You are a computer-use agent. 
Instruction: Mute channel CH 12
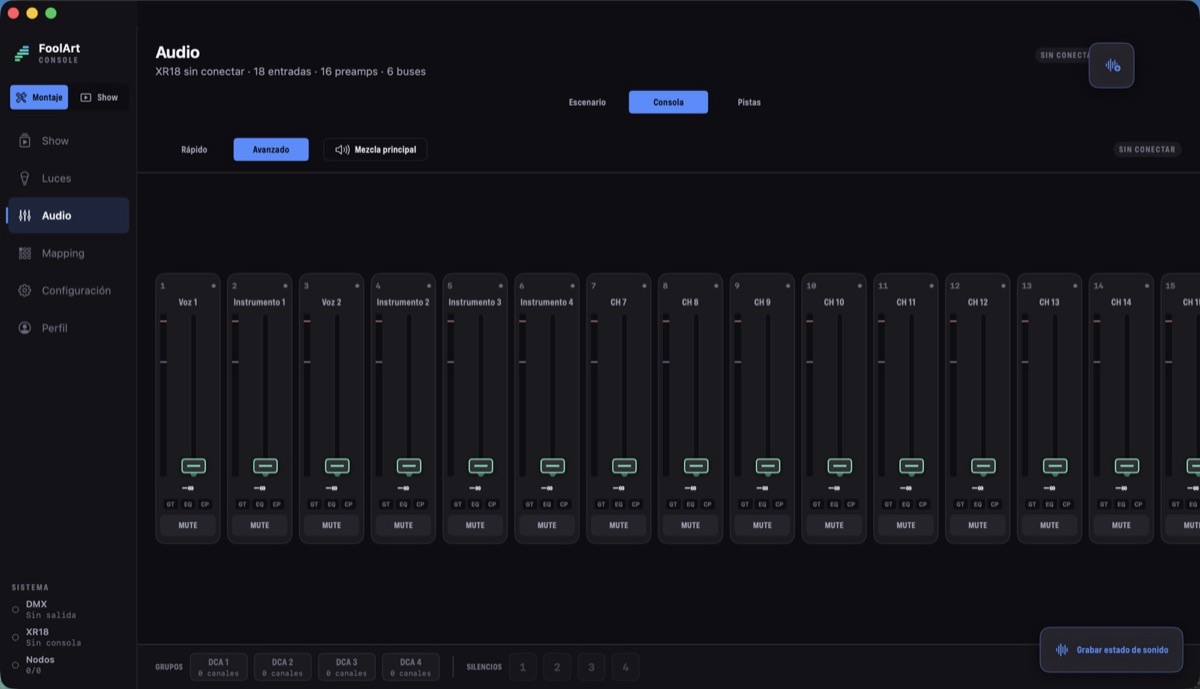click(978, 525)
